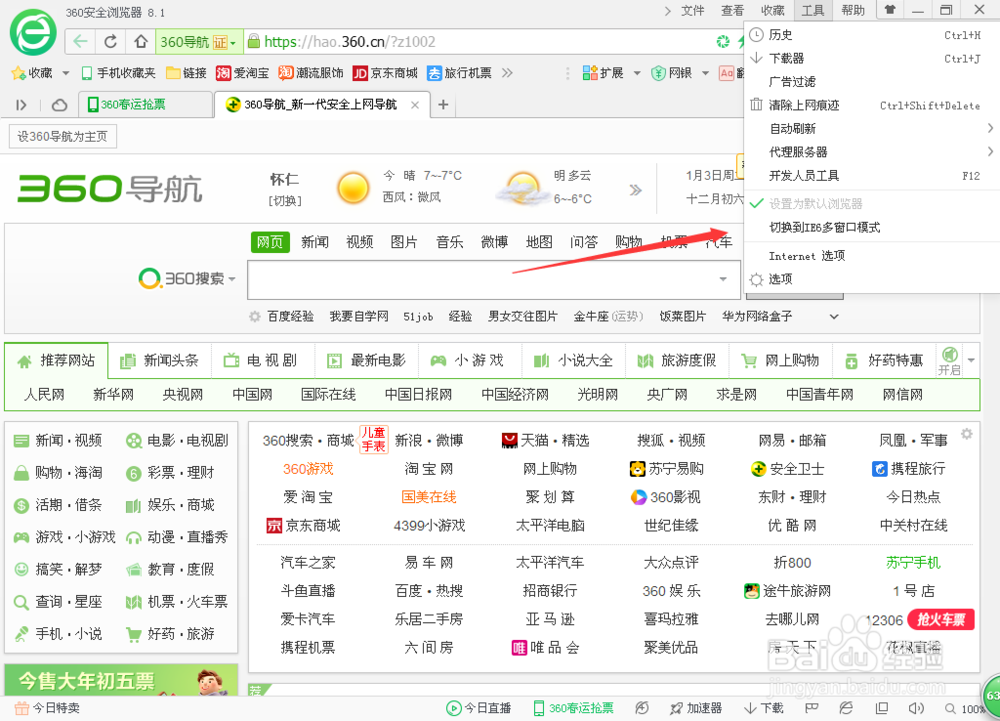Image resolution: width=1000 pixels, height=721 pixels.
Task: Click the browser back arrow button
Action: tap(80, 42)
